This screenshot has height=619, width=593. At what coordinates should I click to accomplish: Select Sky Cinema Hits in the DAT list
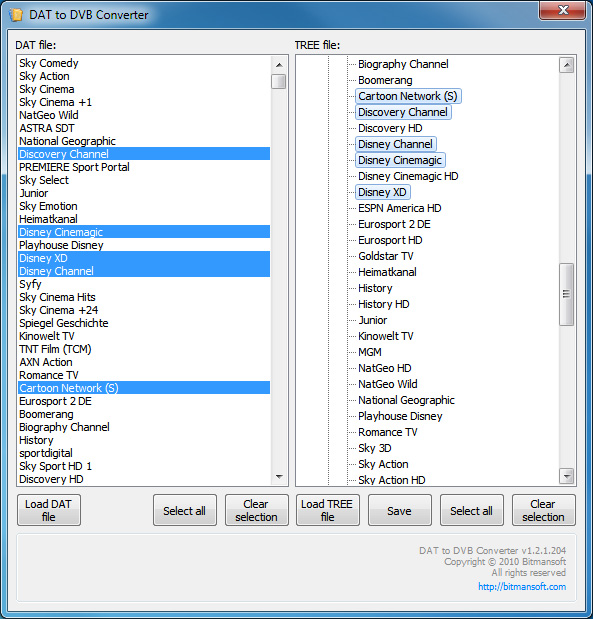point(144,297)
